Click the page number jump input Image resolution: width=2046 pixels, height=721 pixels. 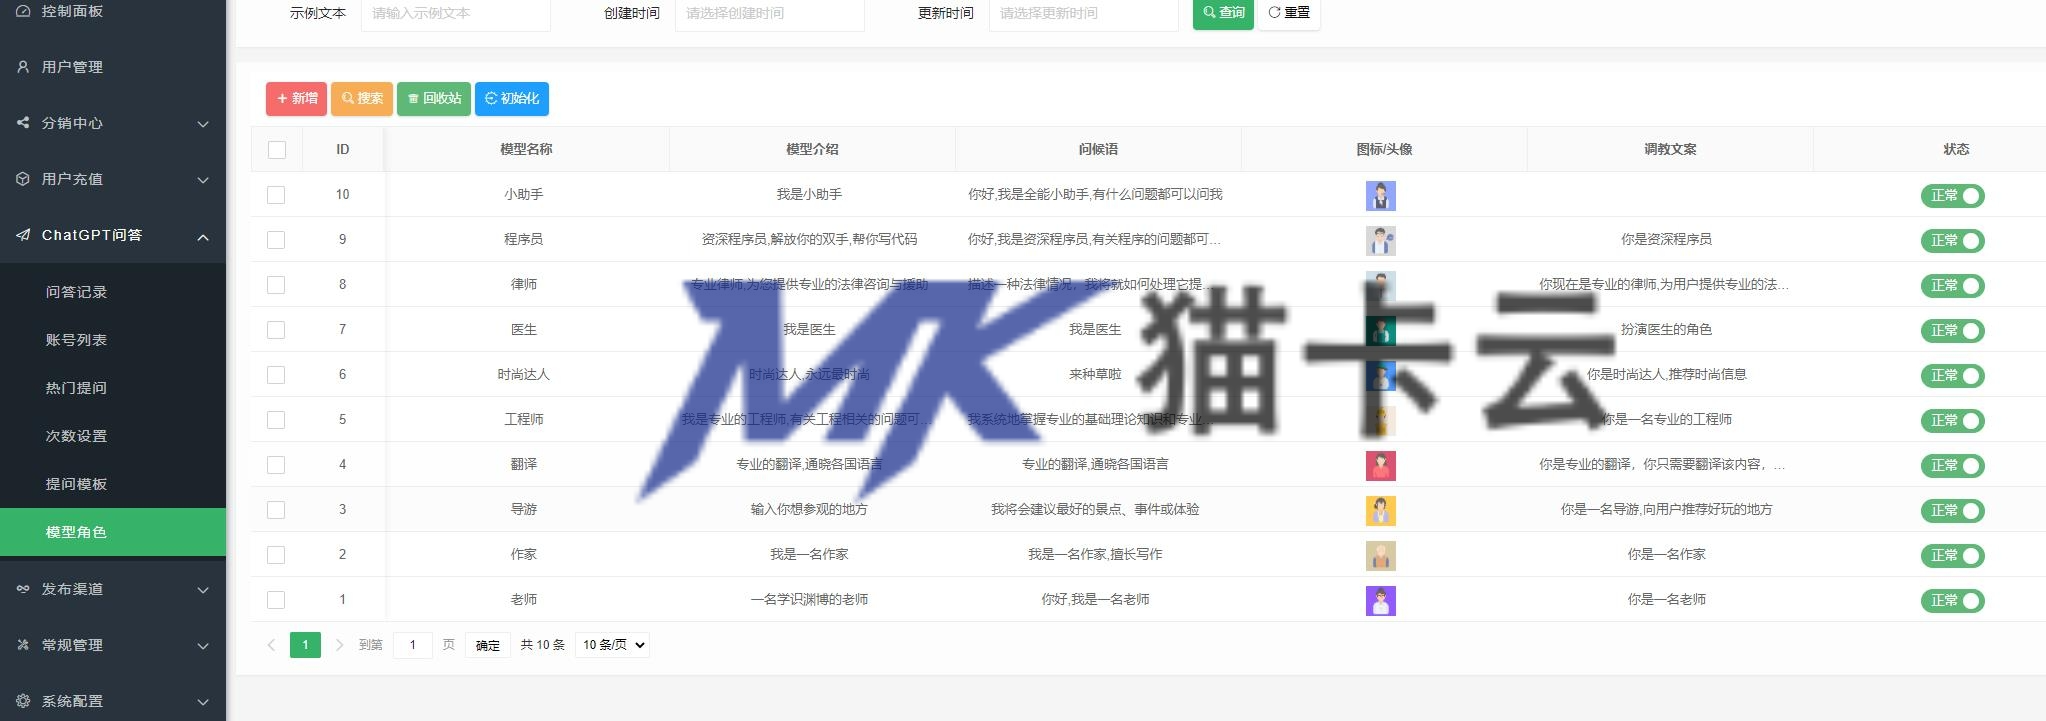click(413, 645)
